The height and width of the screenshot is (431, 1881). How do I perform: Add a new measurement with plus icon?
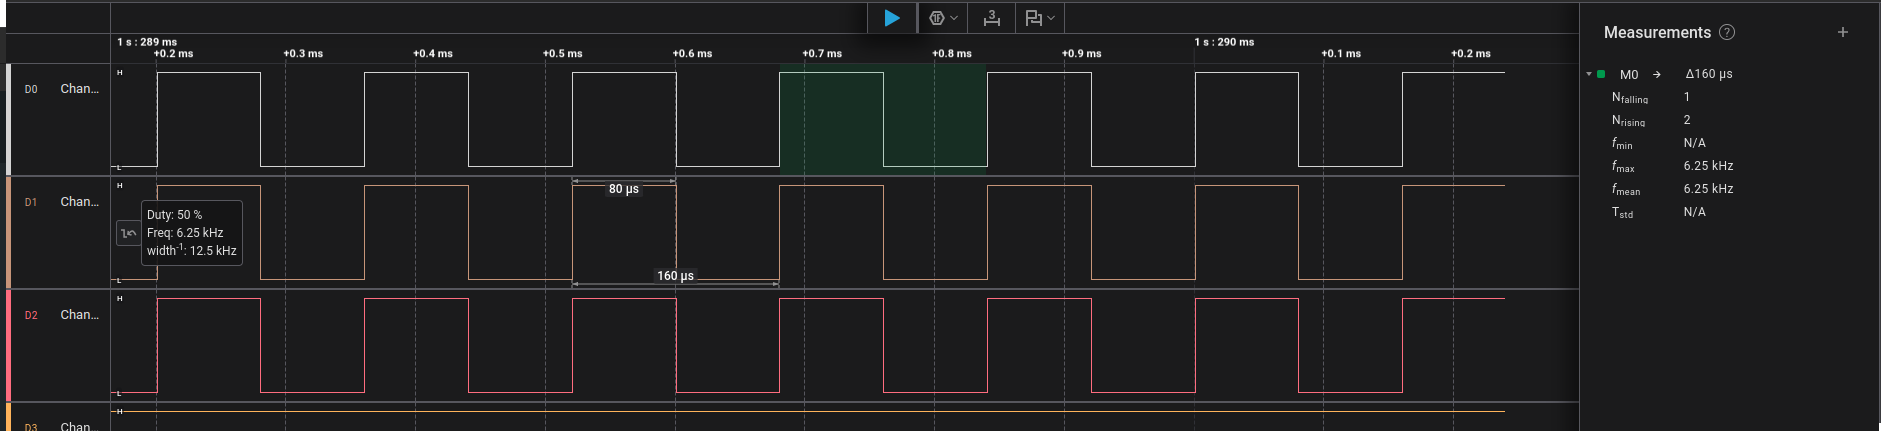coord(1843,32)
